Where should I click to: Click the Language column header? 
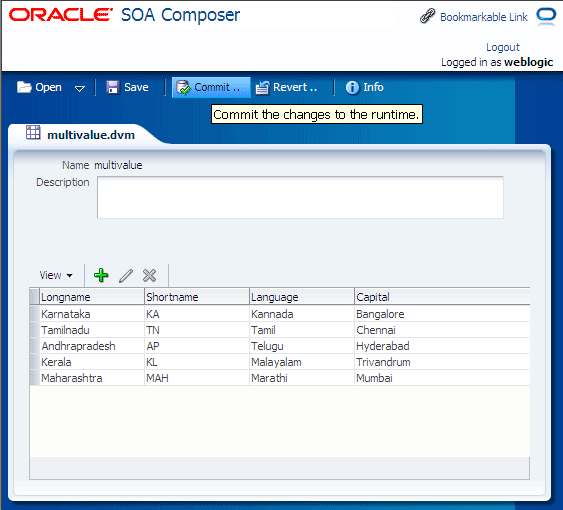[x=302, y=297]
